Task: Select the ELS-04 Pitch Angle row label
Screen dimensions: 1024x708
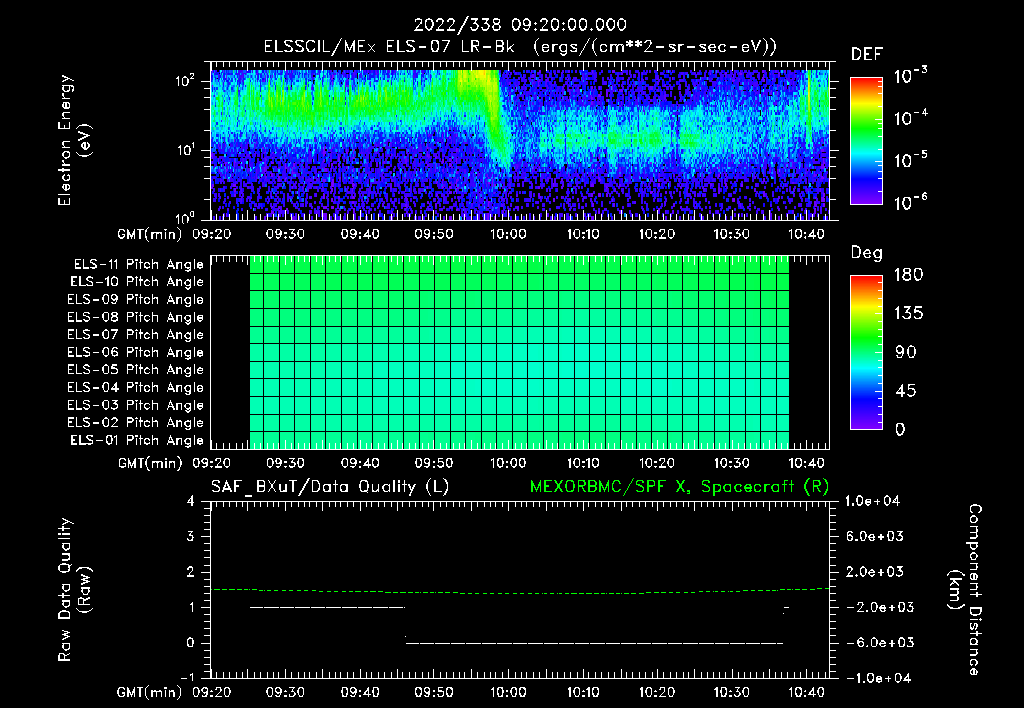Action: pyautogui.click(x=135, y=387)
